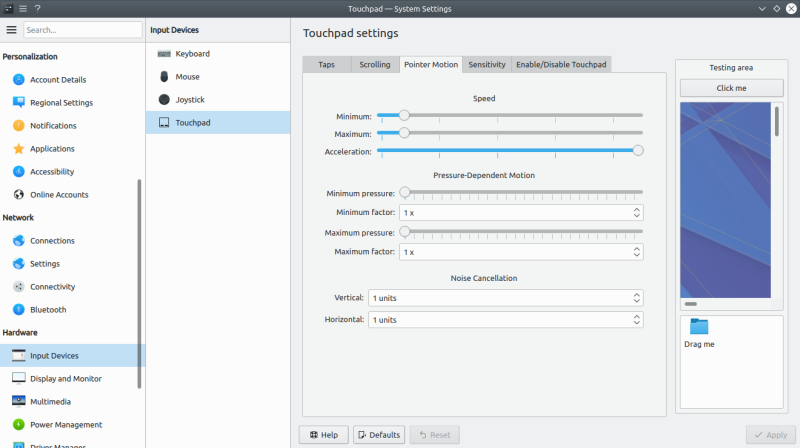Click in the Search input field
The height and width of the screenshot is (448, 800).
tap(82, 30)
